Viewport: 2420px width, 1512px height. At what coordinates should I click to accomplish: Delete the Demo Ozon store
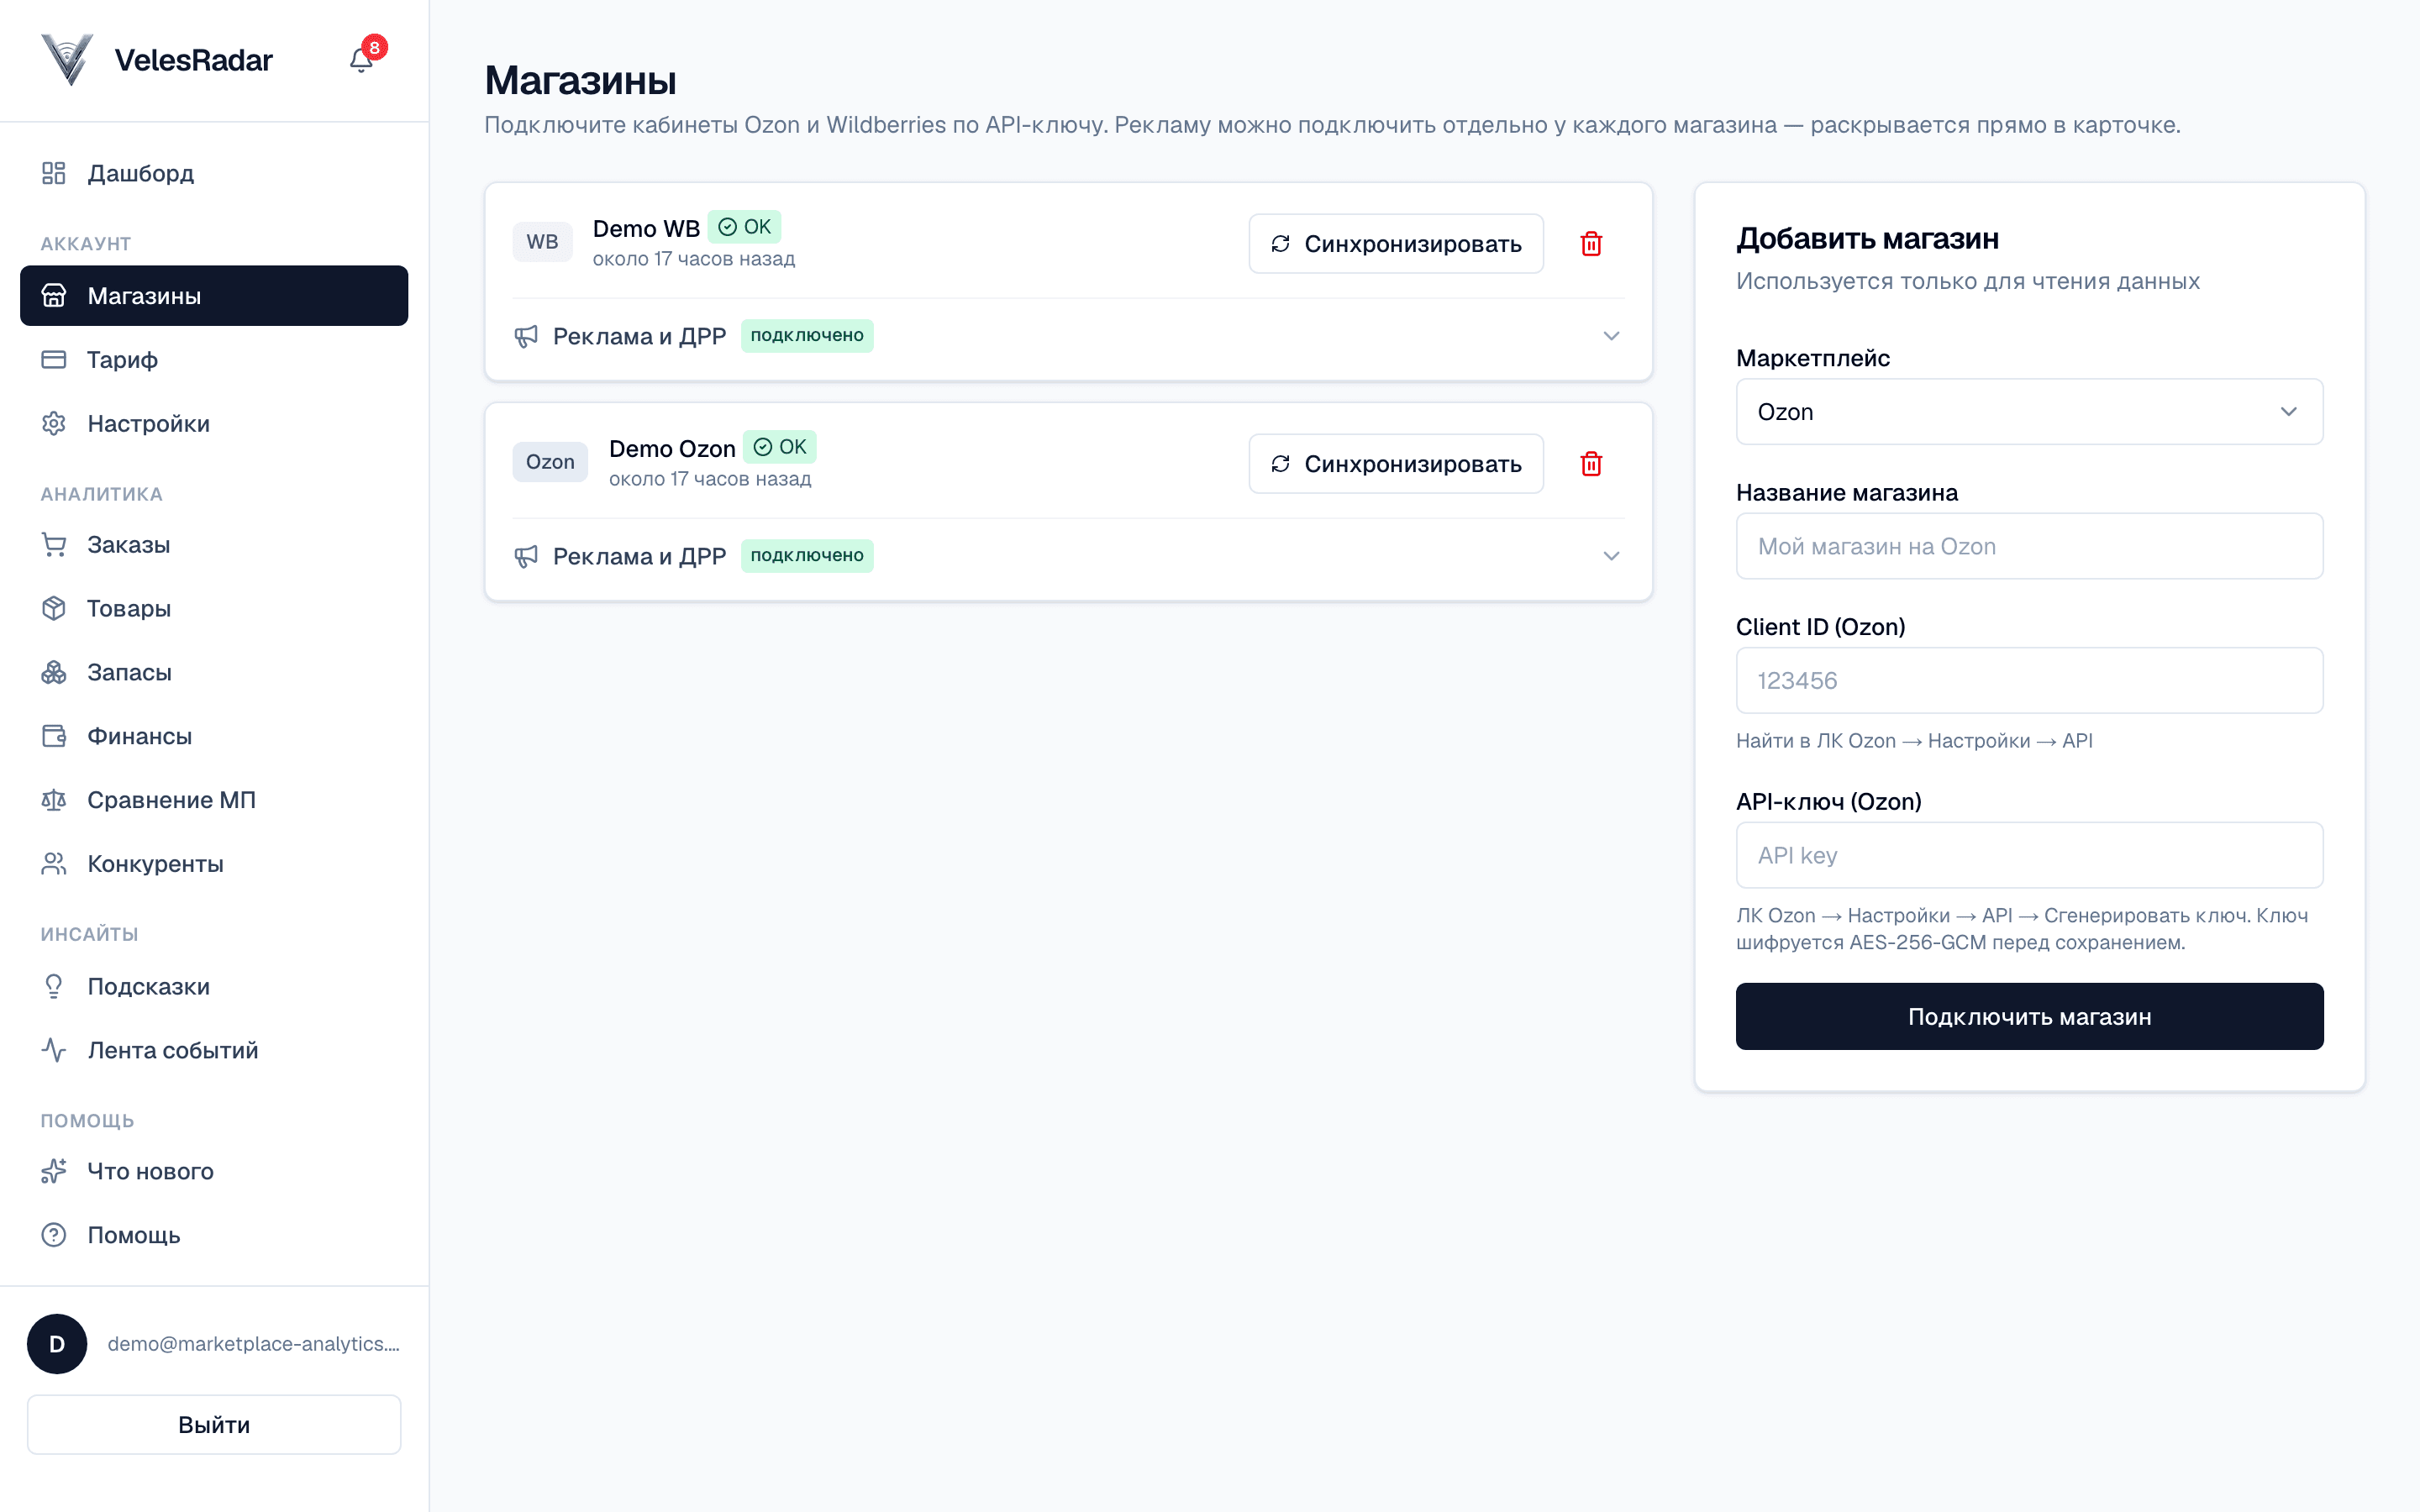pyautogui.click(x=1591, y=464)
